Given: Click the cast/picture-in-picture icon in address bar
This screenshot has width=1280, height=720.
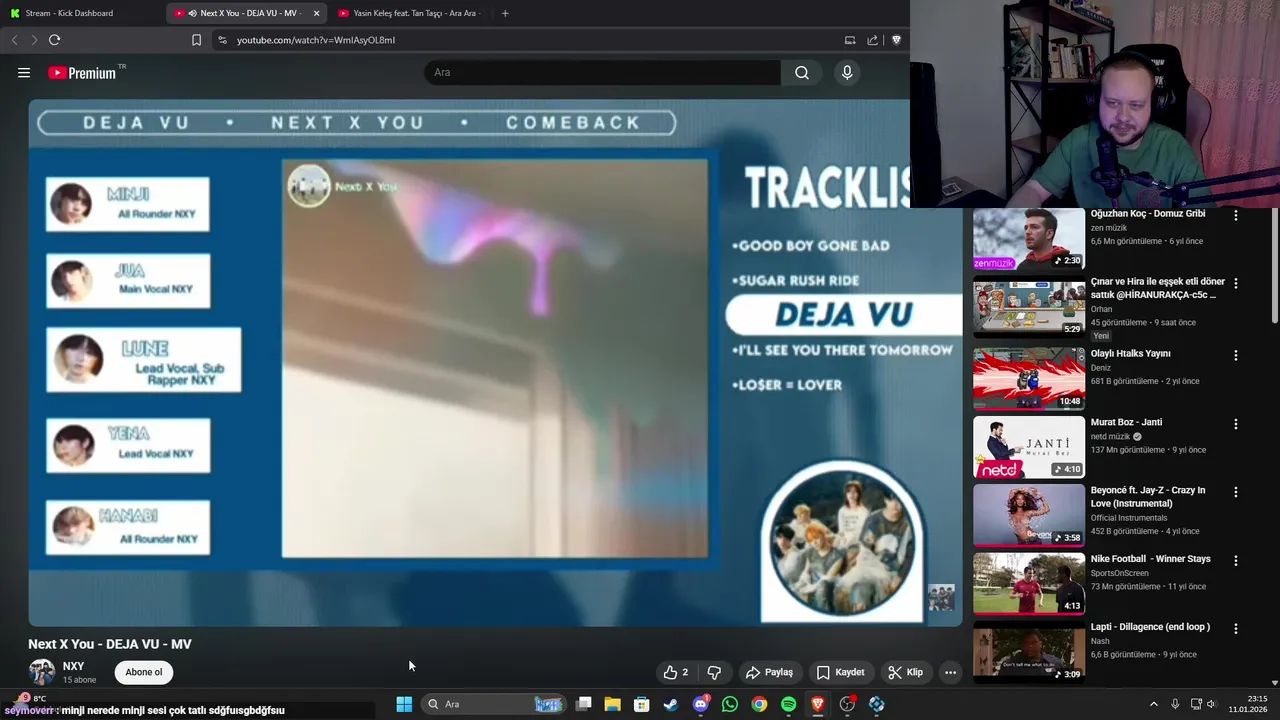Looking at the screenshot, I should click(850, 40).
